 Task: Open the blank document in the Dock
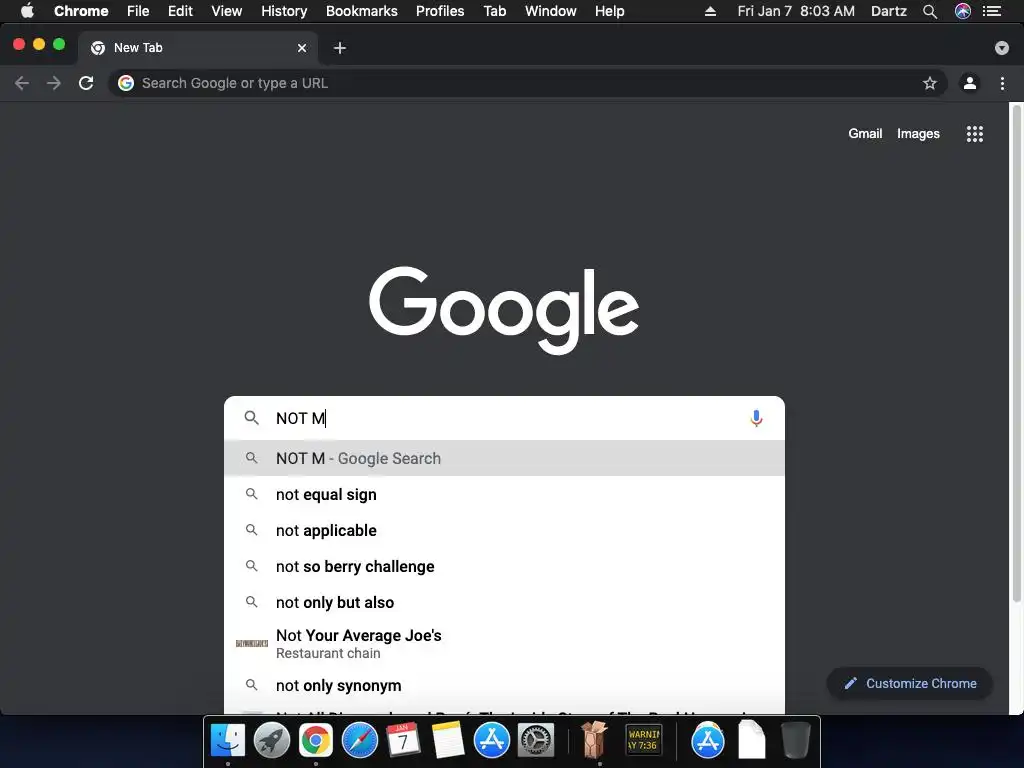point(752,739)
